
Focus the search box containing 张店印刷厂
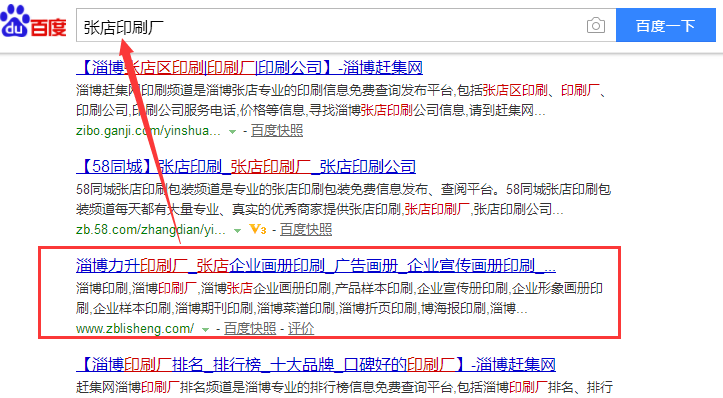(x=346, y=25)
